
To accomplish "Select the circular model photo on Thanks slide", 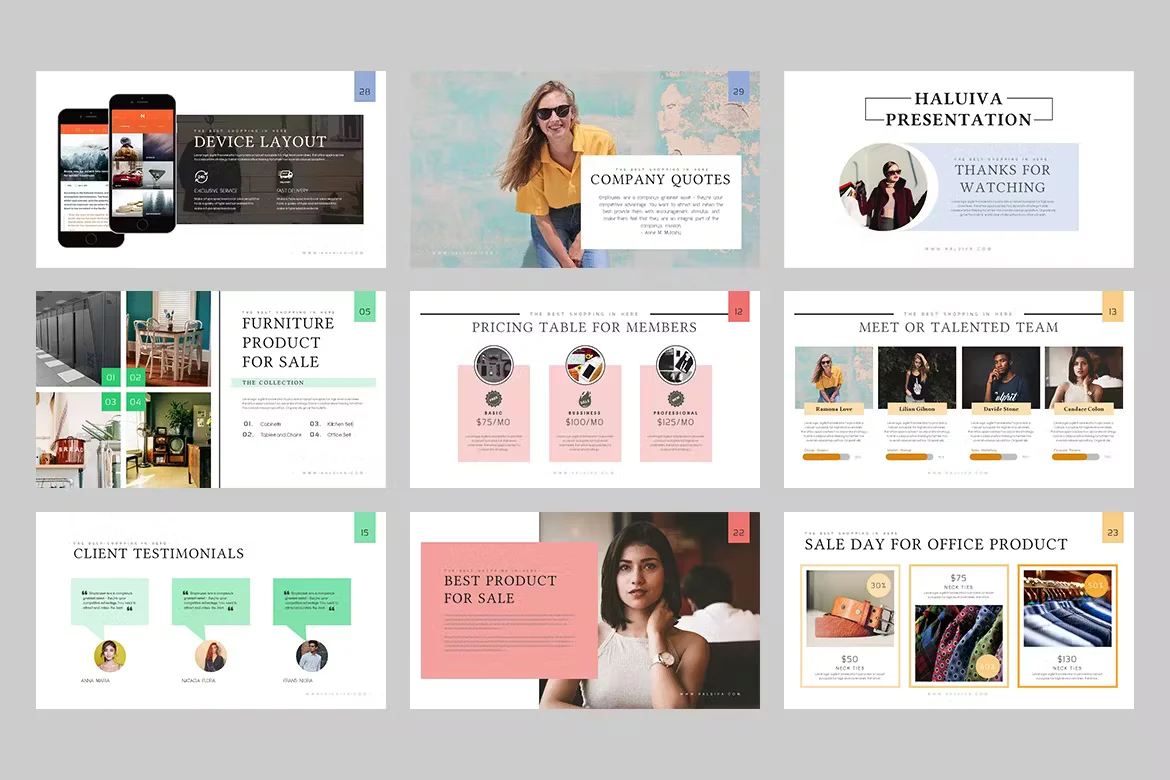I will pyautogui.click(x=886, y=186).
